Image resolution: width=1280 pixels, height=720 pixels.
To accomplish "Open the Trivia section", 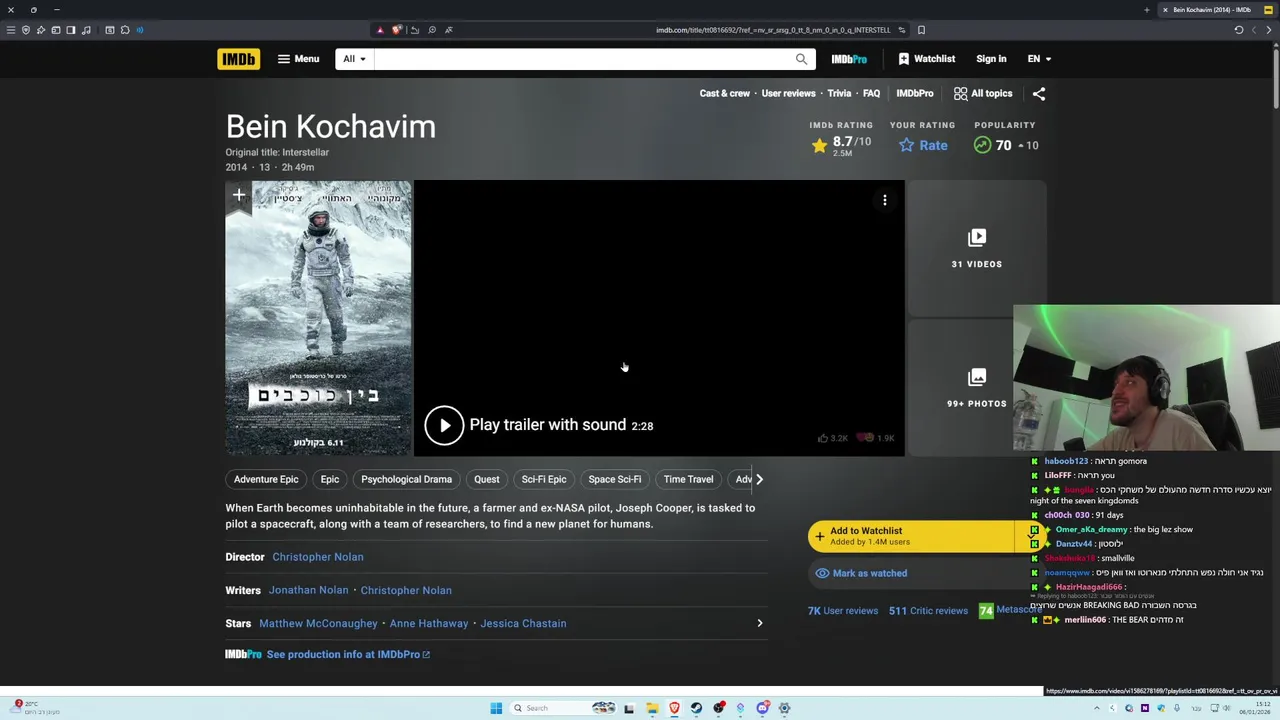I will [x=839, y=93].
